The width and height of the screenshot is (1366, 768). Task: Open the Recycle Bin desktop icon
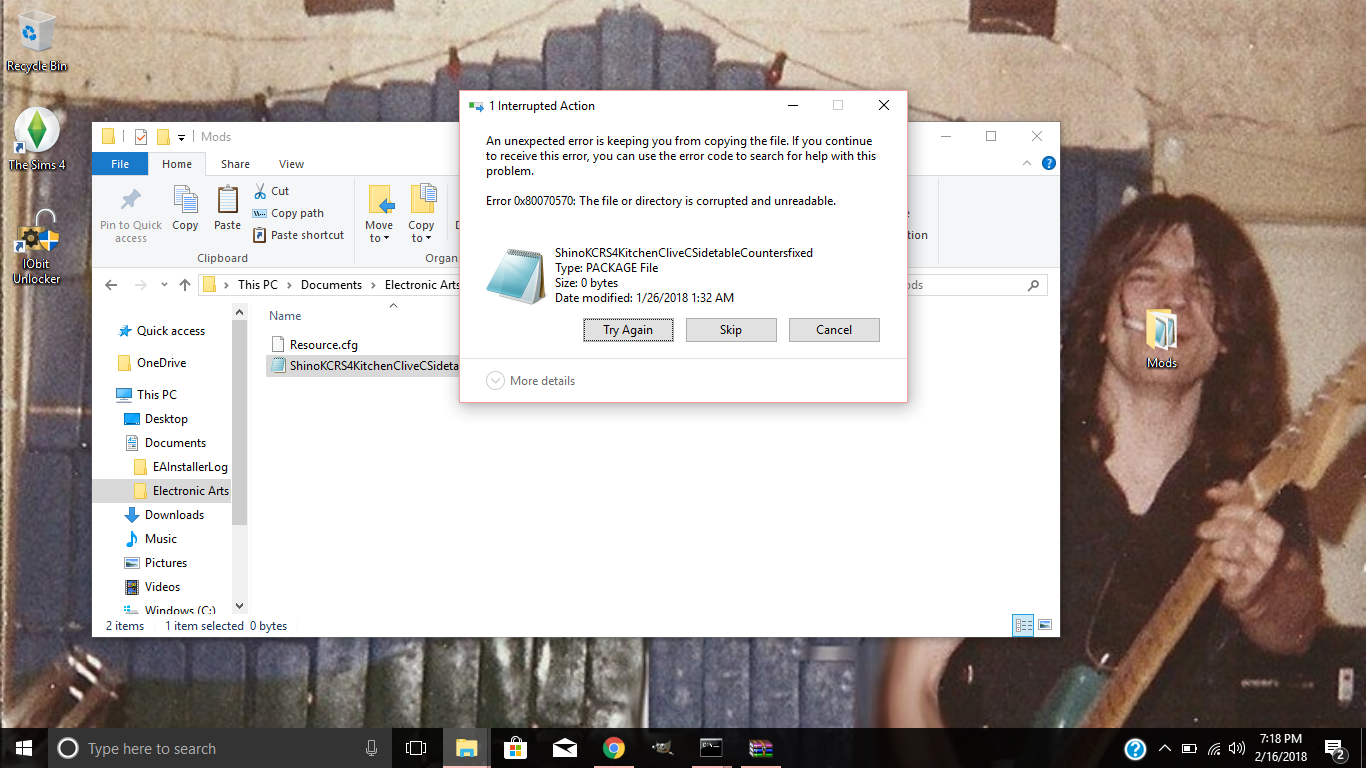[x=37, y=41]
